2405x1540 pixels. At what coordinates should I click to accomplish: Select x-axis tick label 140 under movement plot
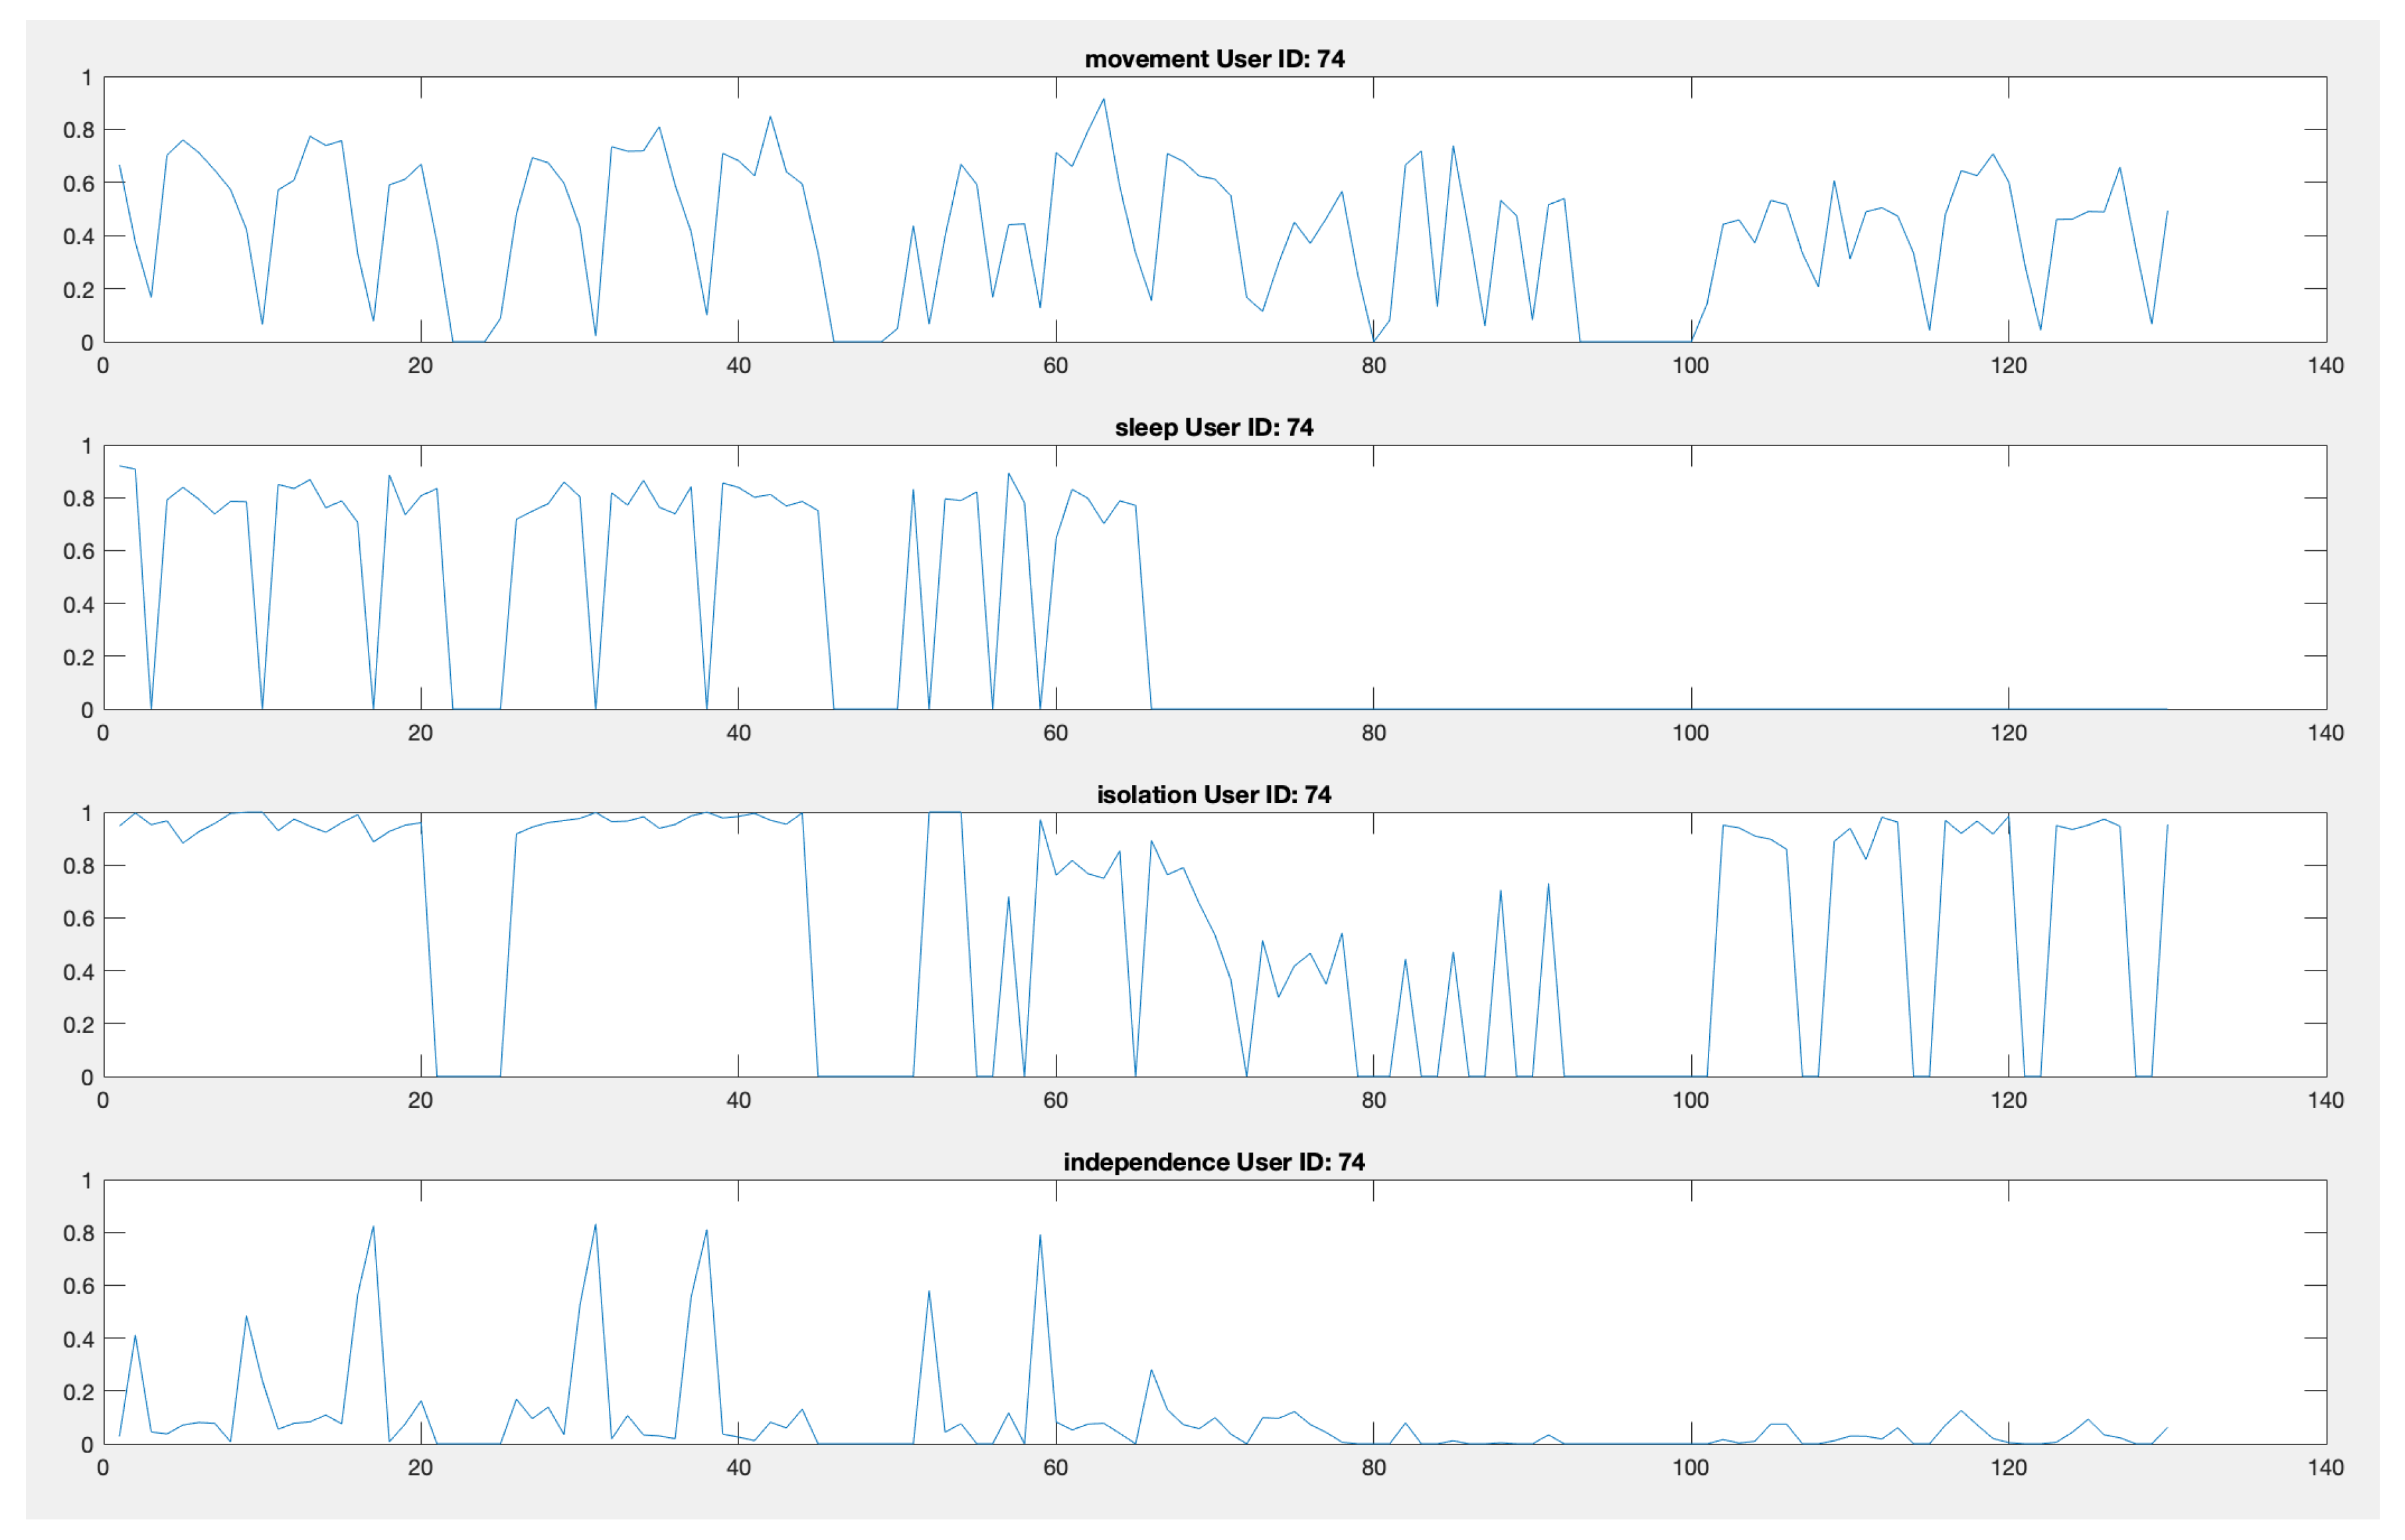coord(2326,365)
